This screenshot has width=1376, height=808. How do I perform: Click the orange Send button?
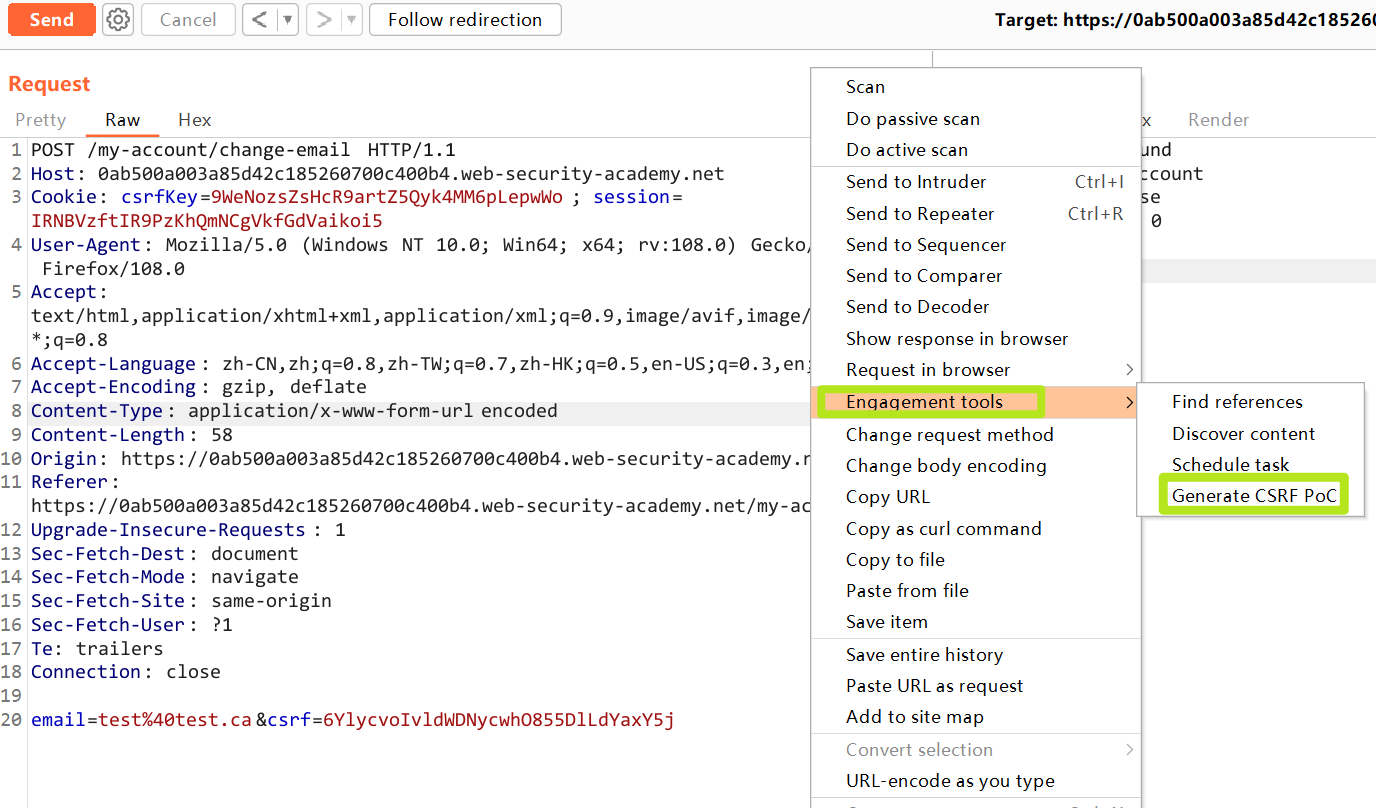(x=51, y=19)
